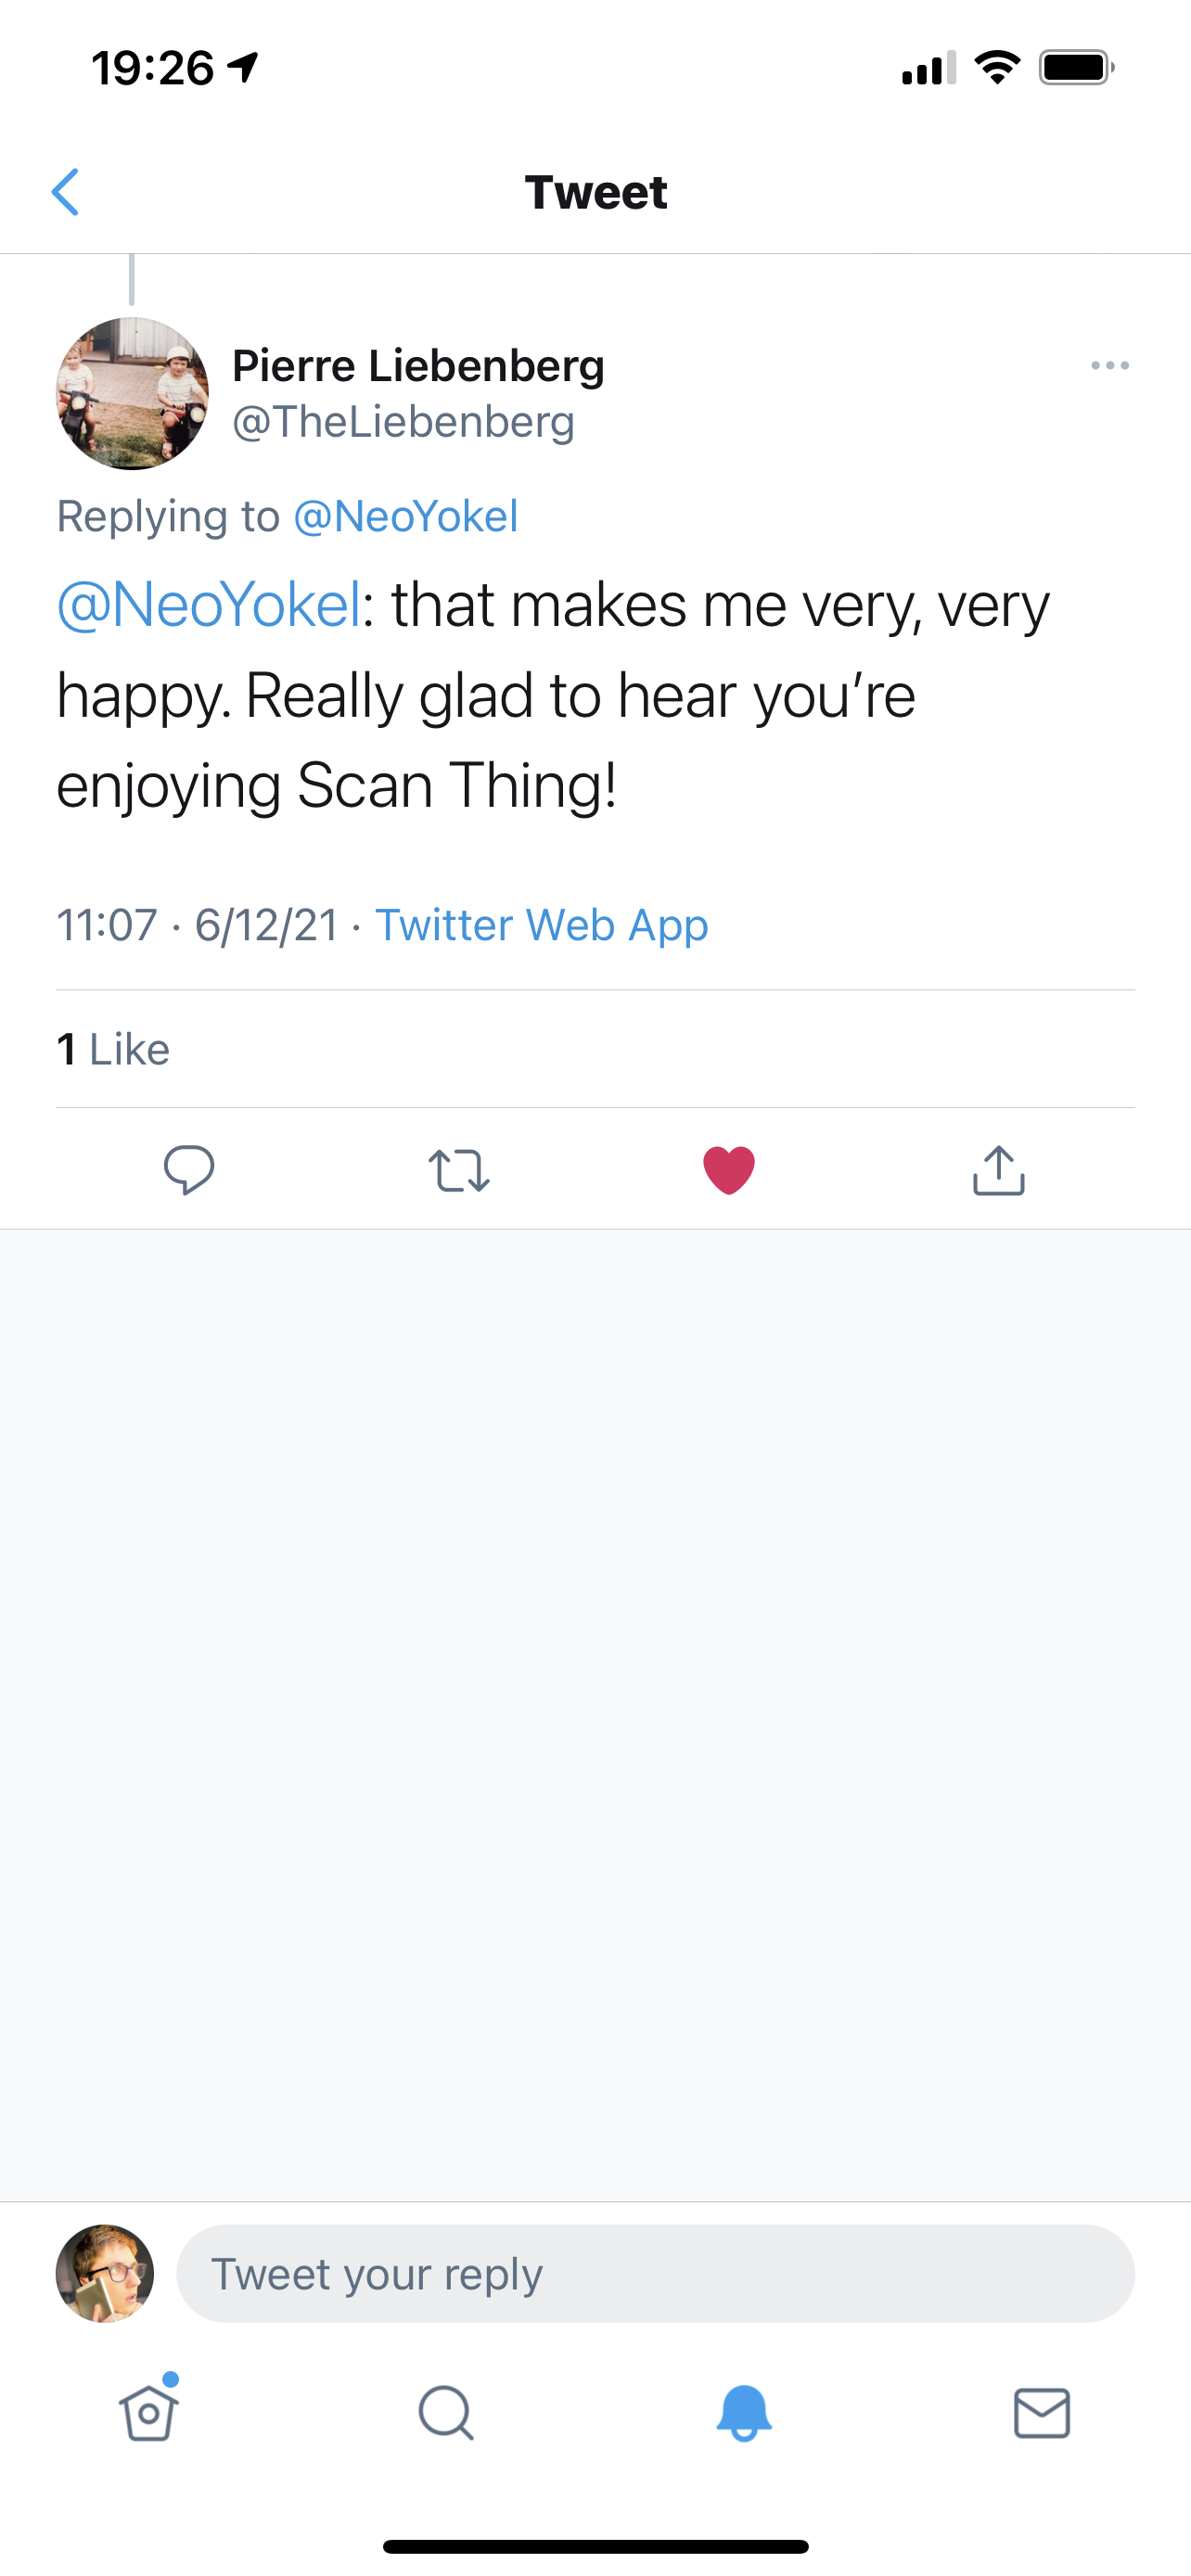Open the Messages envelope tab

pos(1042,2414)
